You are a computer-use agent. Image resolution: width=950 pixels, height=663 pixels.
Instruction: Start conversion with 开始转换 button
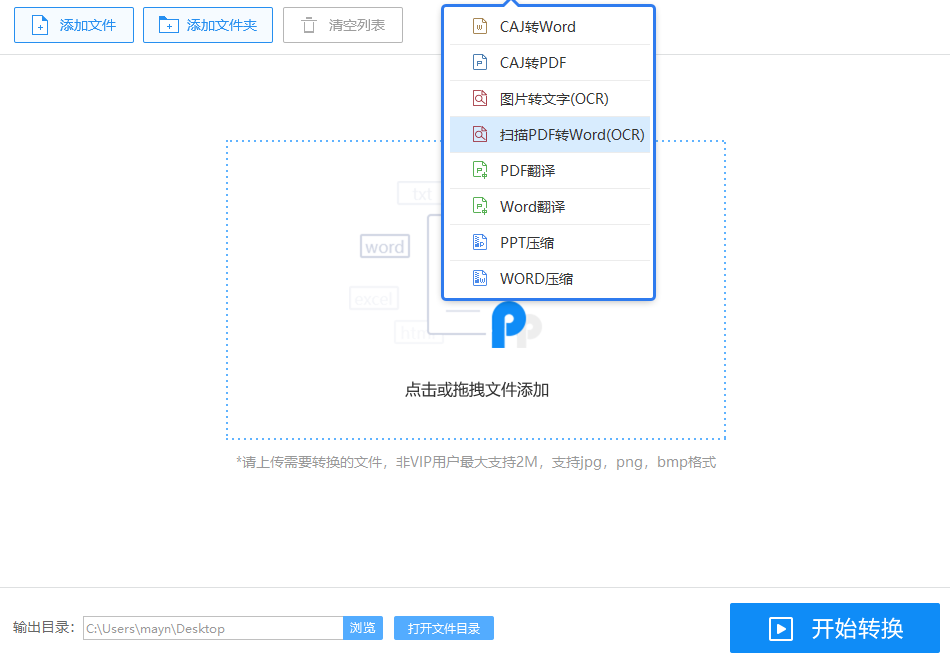click(834, 628)
